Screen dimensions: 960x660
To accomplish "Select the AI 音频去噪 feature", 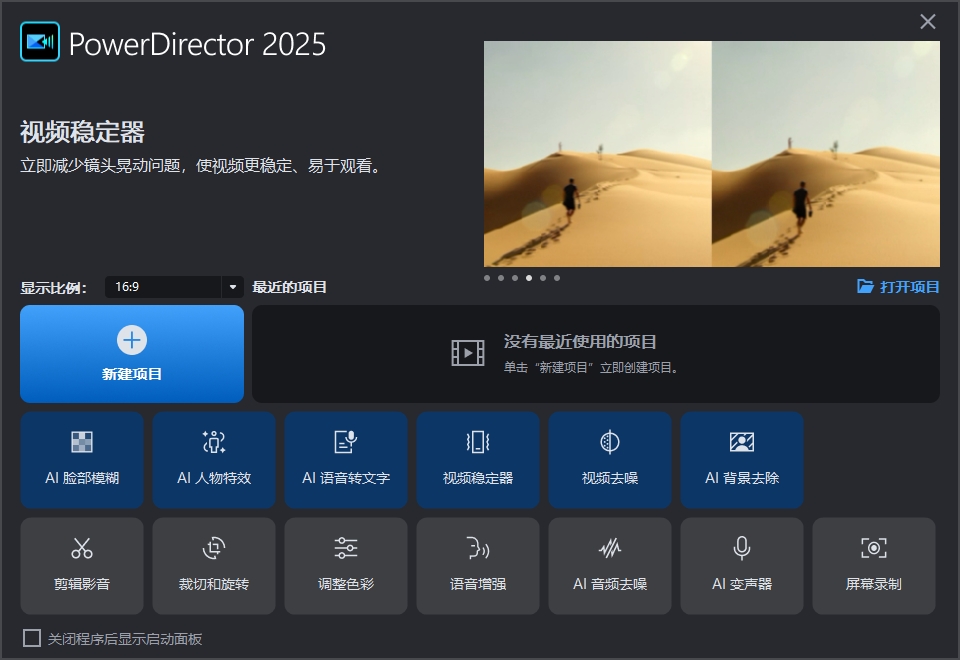I will pyautogui.click(x=610, y=566).
